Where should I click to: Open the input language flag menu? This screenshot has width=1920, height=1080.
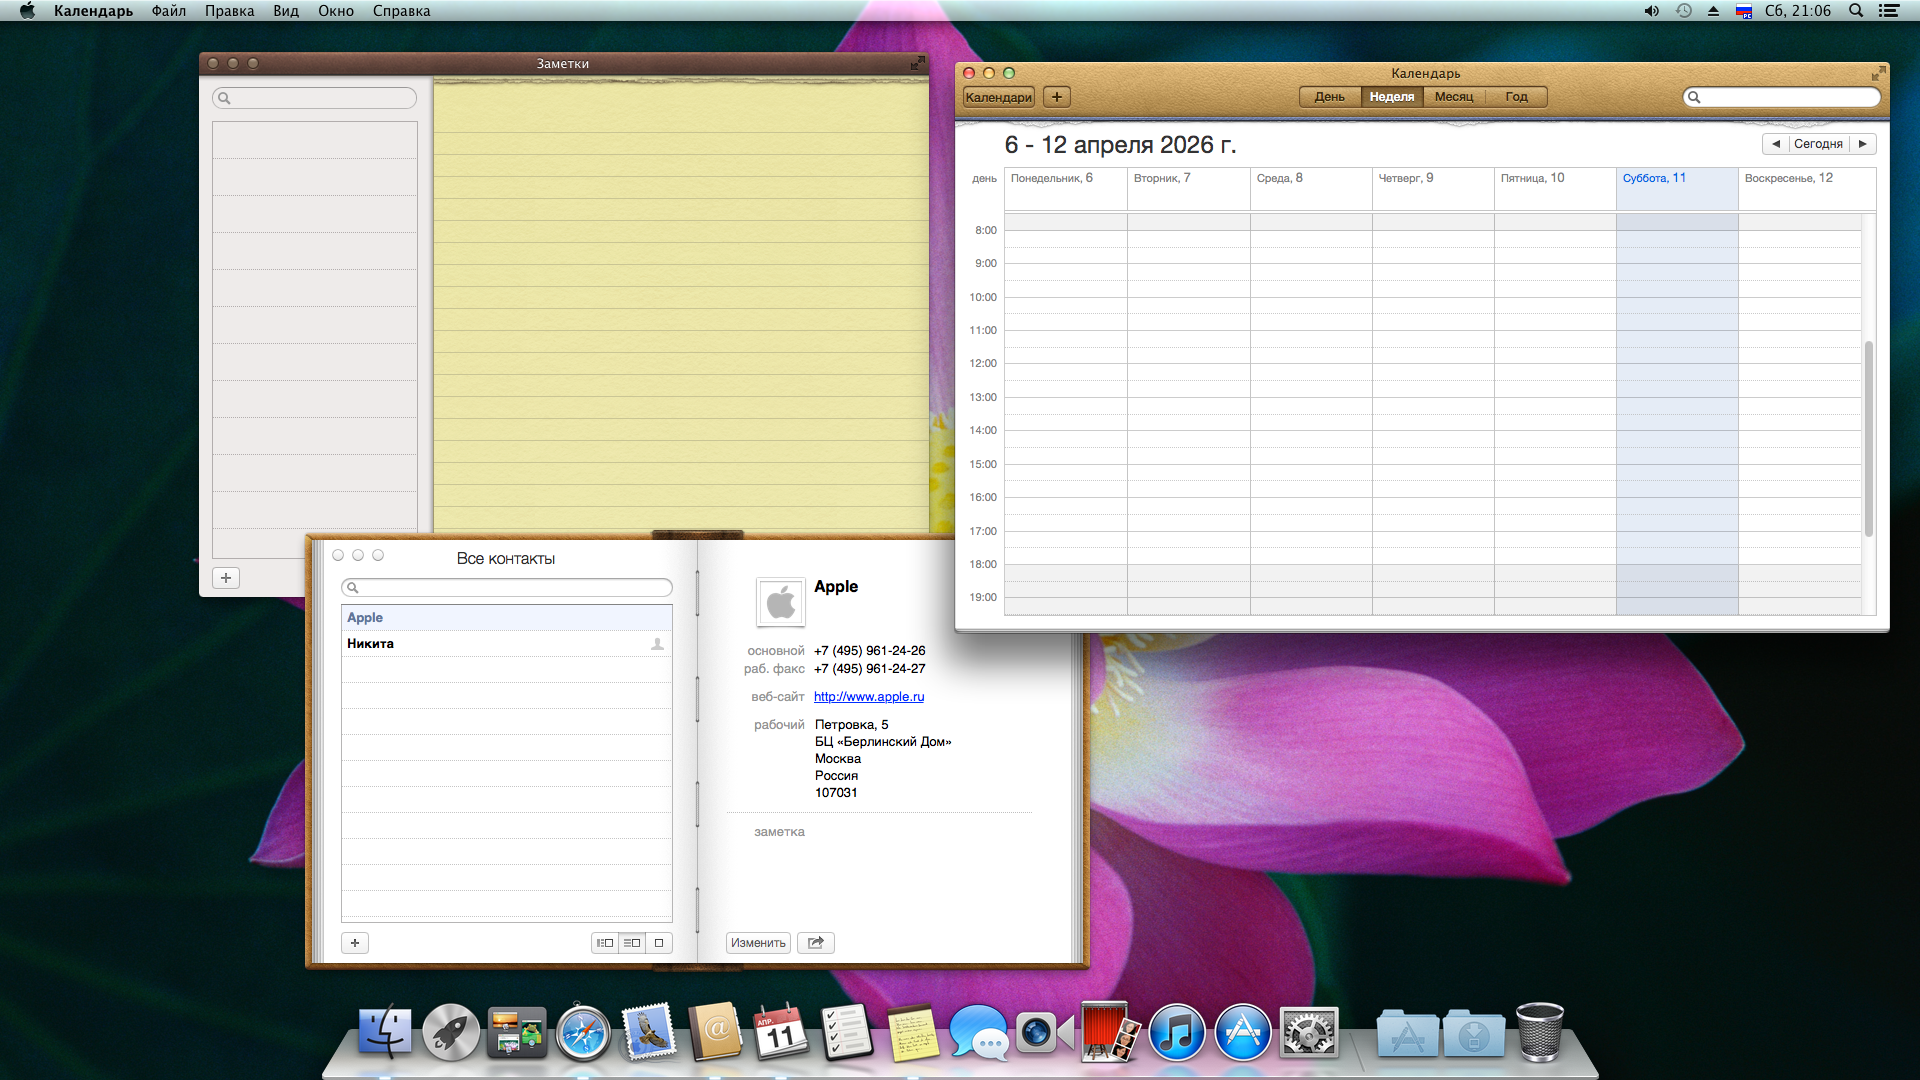1744,11
